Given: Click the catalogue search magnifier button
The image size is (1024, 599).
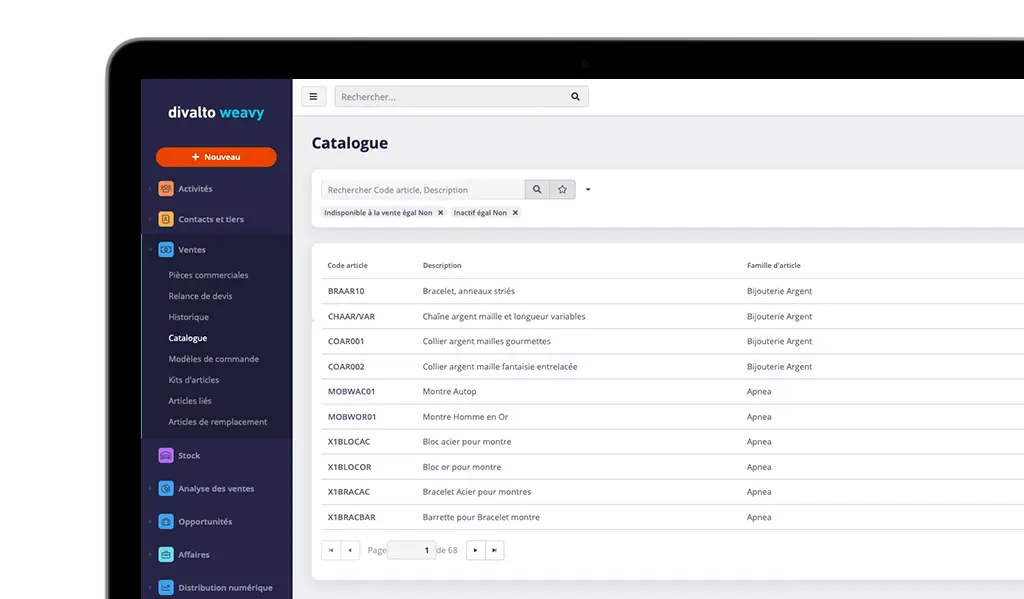Looking at the screenshot, I should tap(537, 189).
